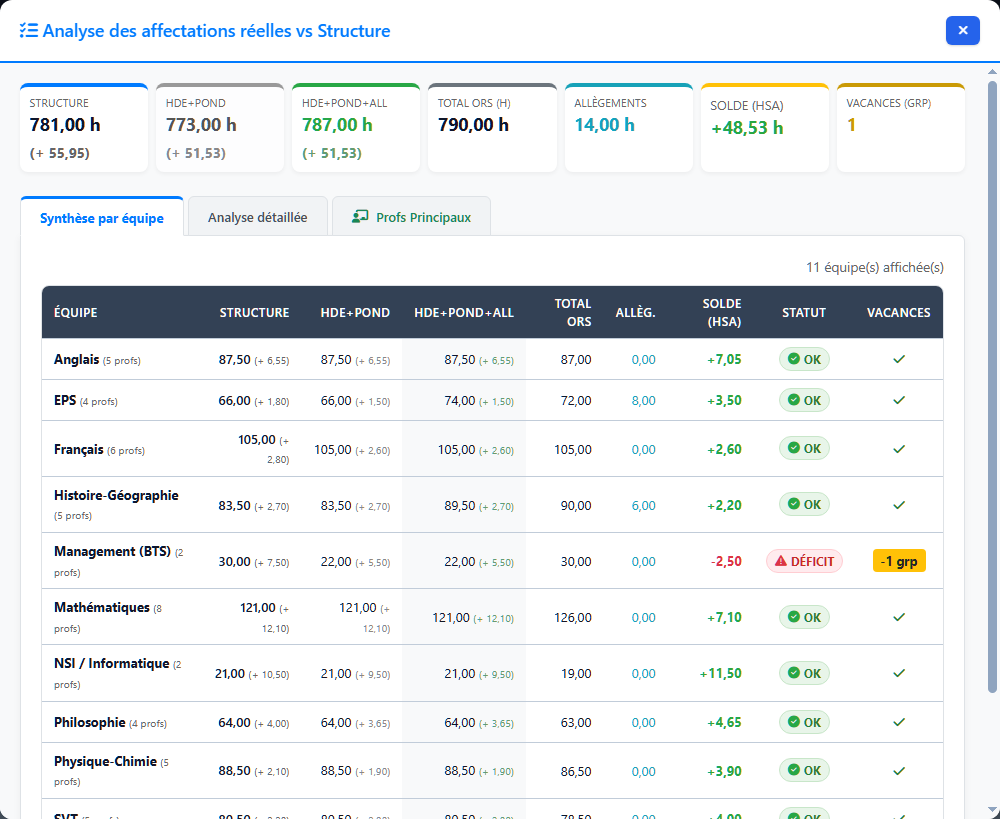The image size is (1000, 819).
Task: Click the TOTAL ORS column header
Action: pos(573,313)
